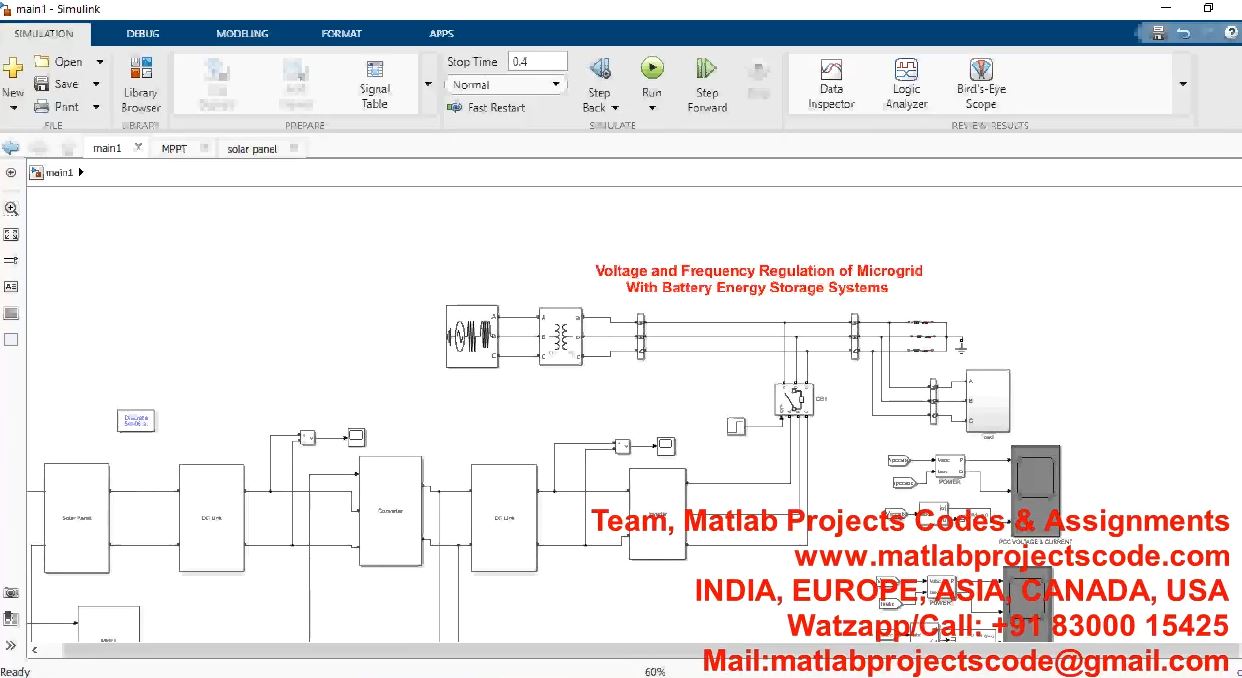Open the solar panel model tab
This screenshot has height=678, width=1242.
coord(252,149)
